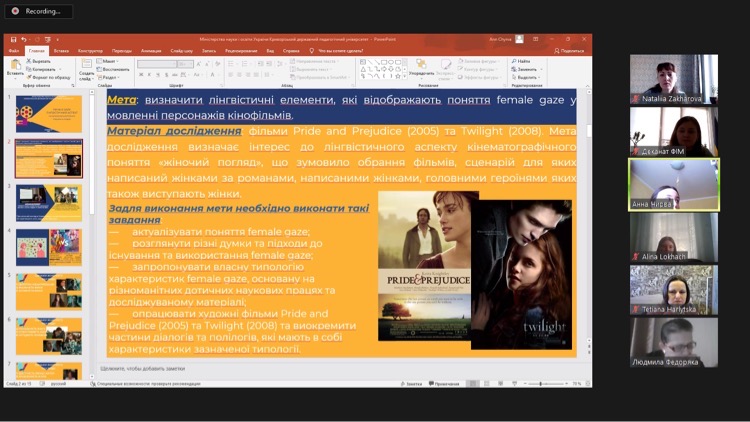Open Comments (Примечания) from the status bar
Screen dimensions: 750x422
(x=444, y=383)
